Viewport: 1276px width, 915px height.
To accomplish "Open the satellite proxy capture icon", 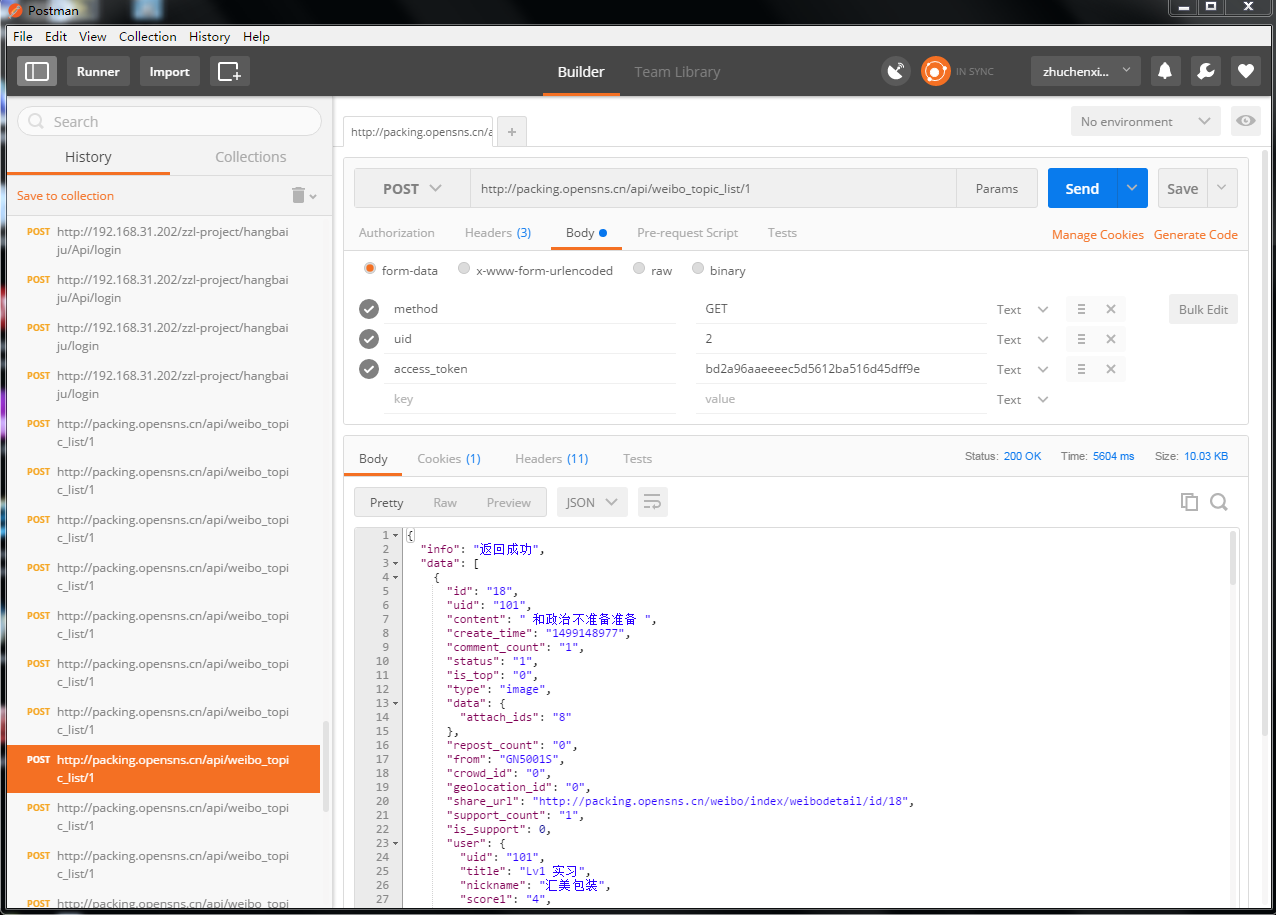I will click(x=896, y=71).
